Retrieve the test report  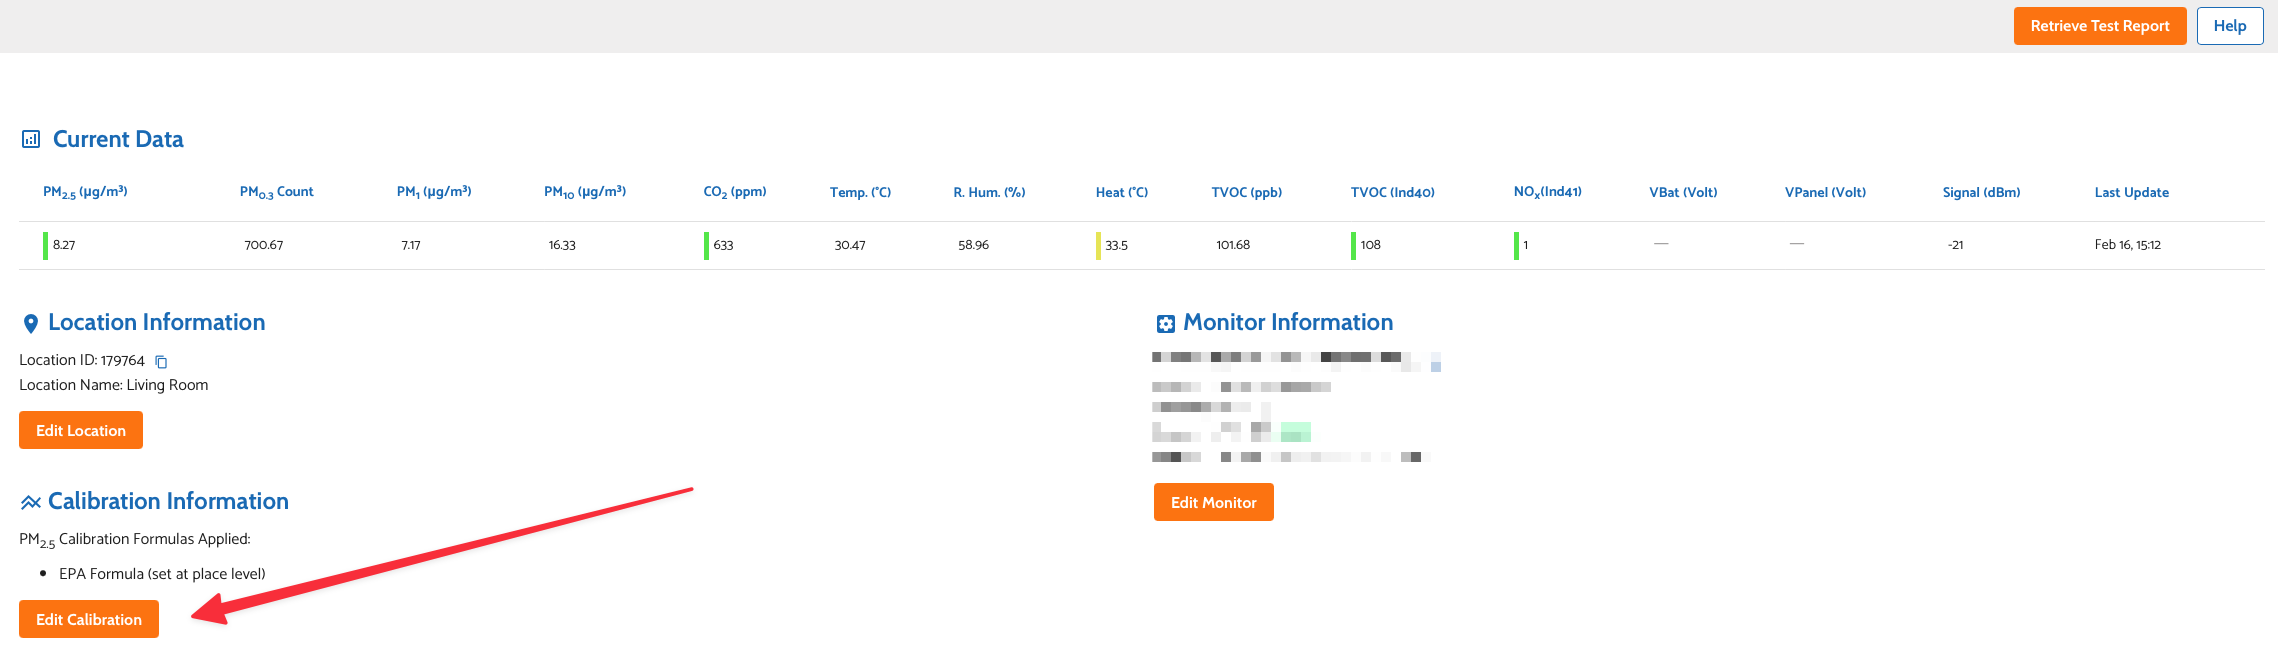point(2099,26)
